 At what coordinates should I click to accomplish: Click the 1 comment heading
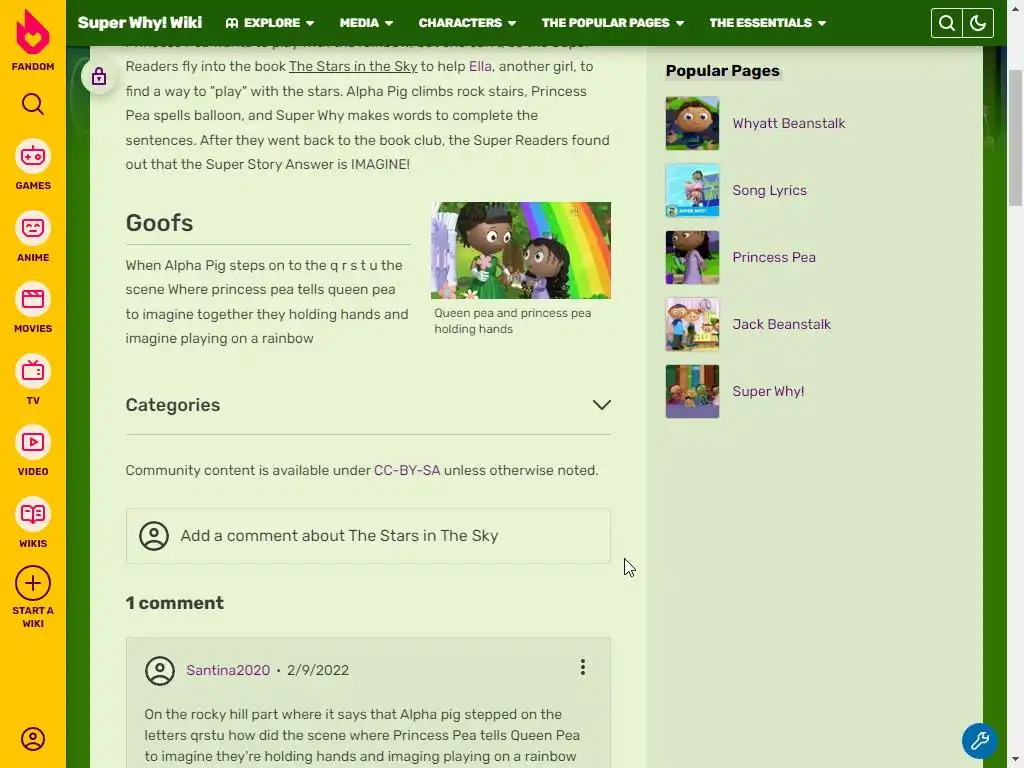[174, 603]
